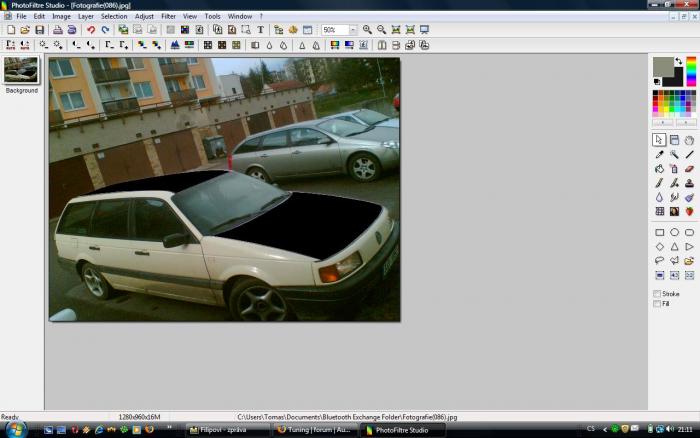Select the Clone stamp tool

(x=689, y=183)
